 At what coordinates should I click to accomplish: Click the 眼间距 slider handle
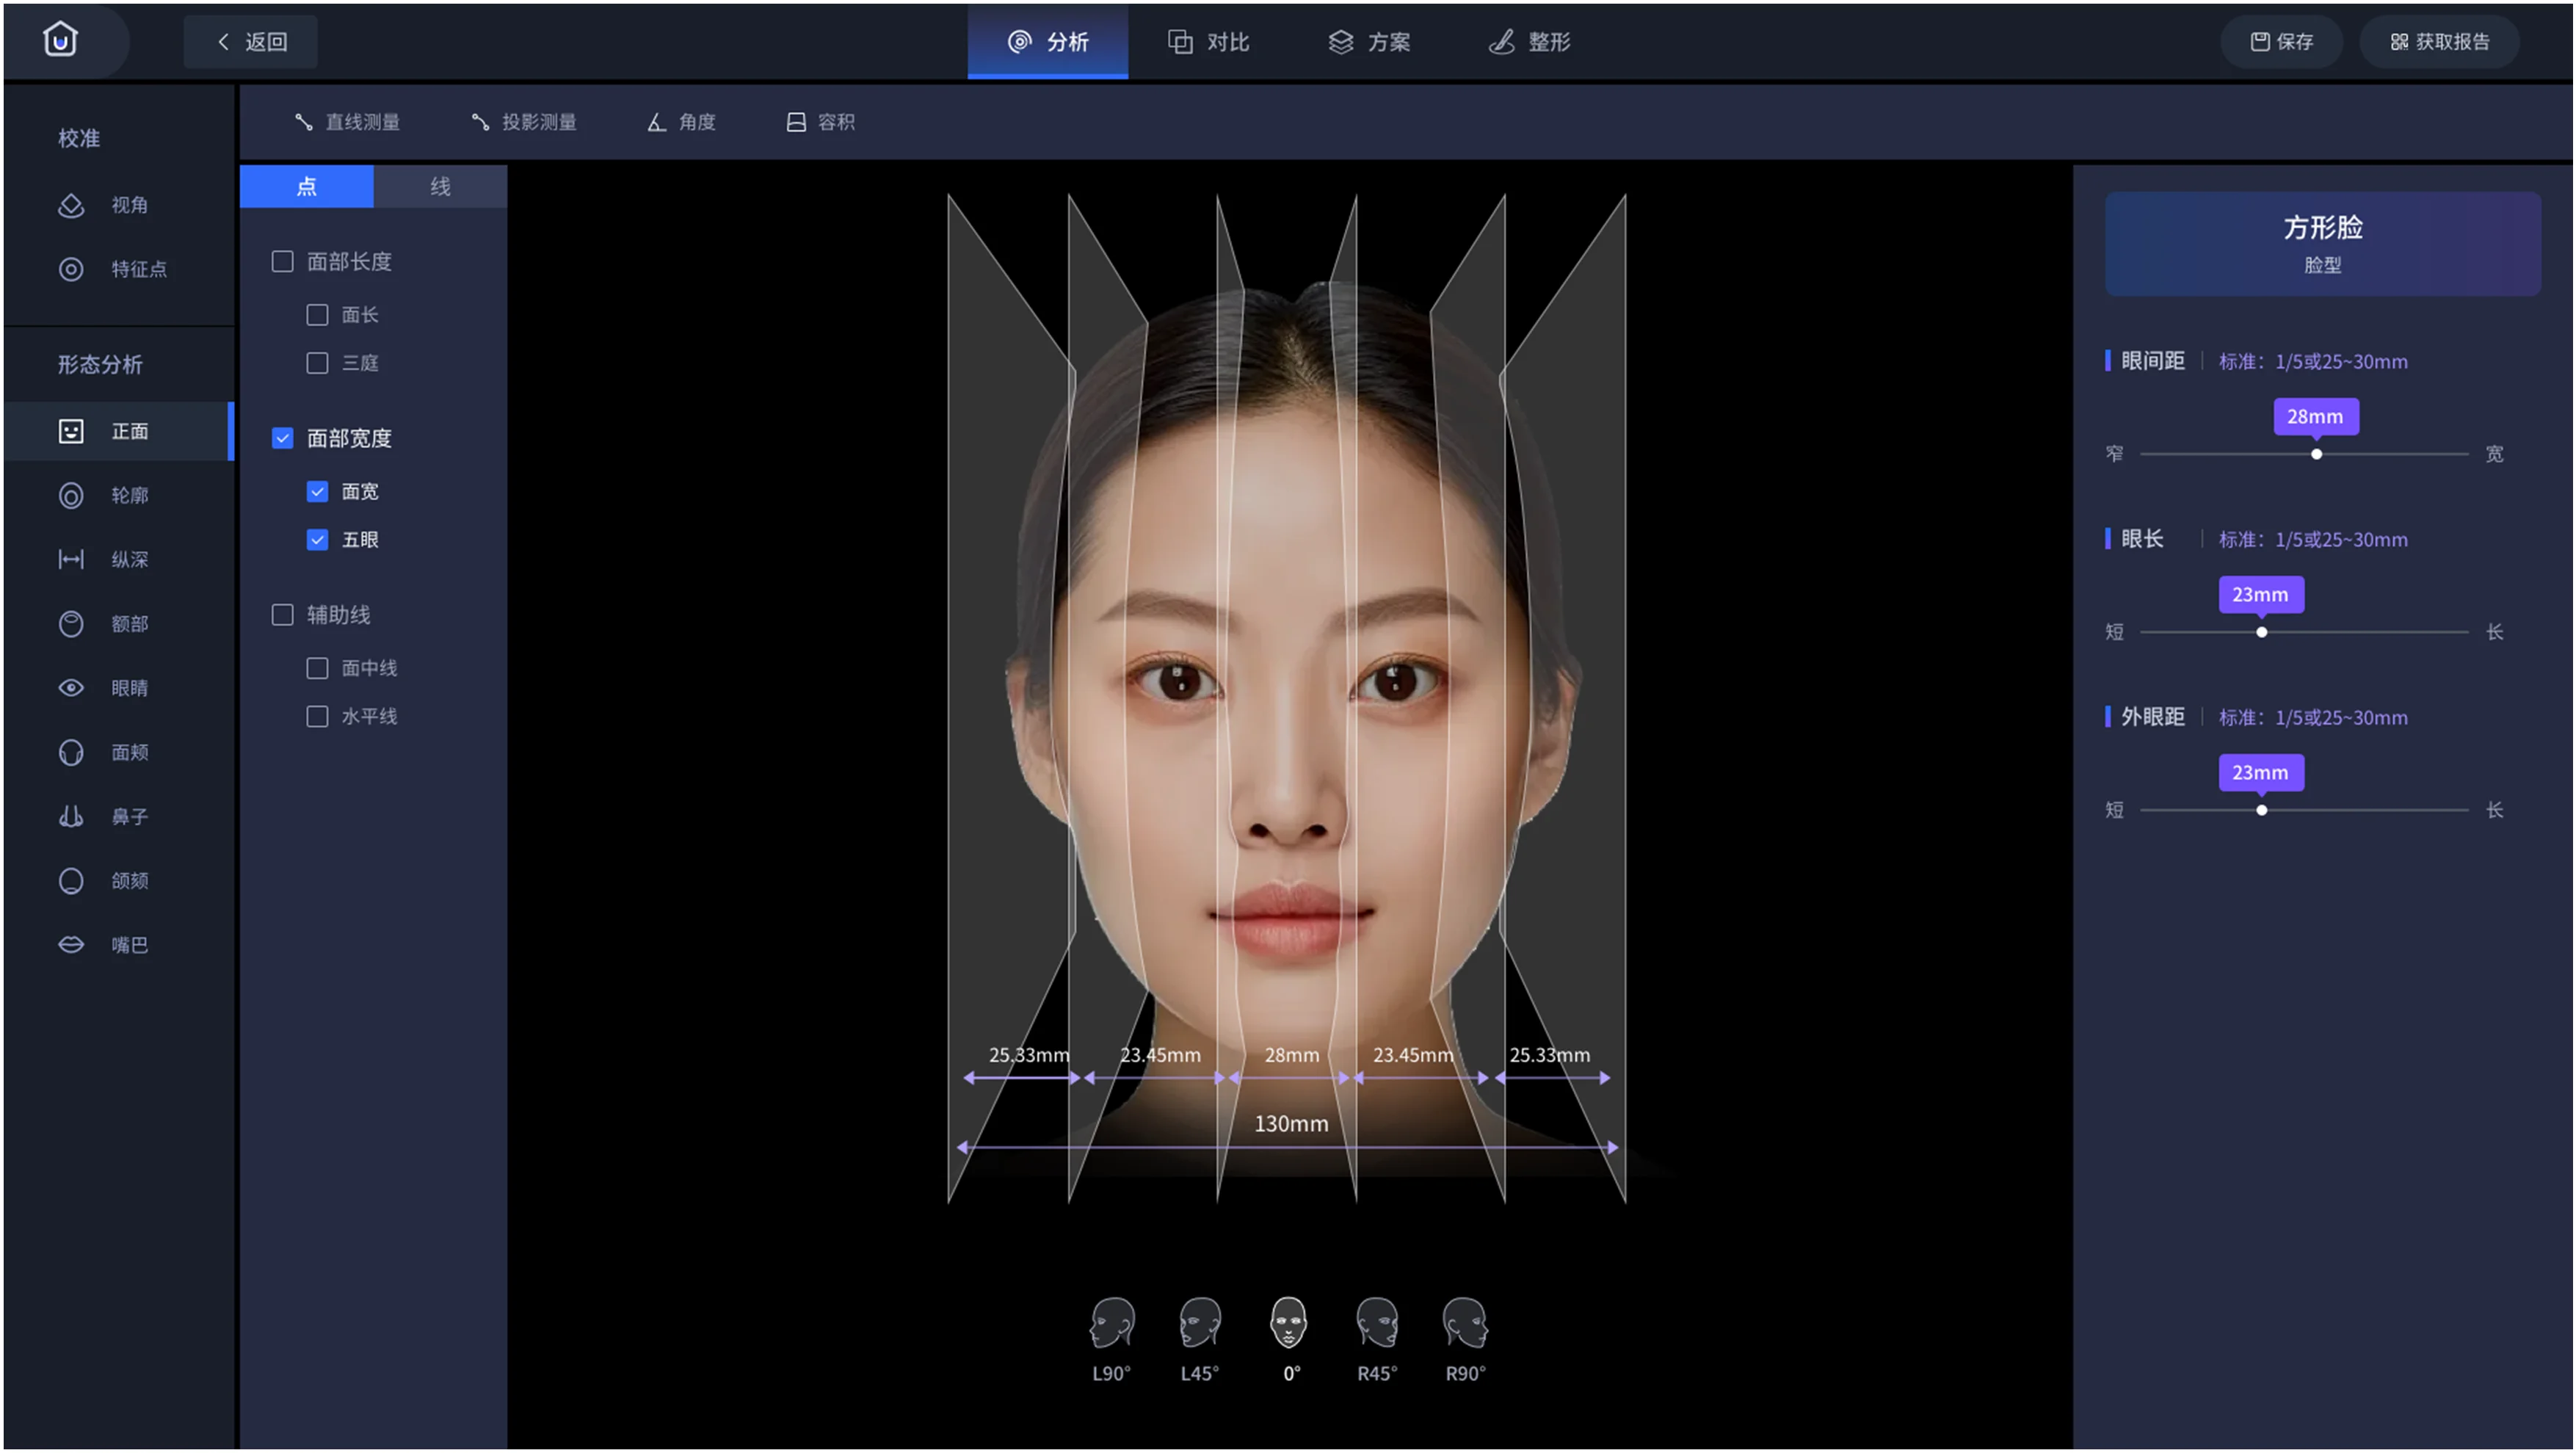[x=2316, y=455]
